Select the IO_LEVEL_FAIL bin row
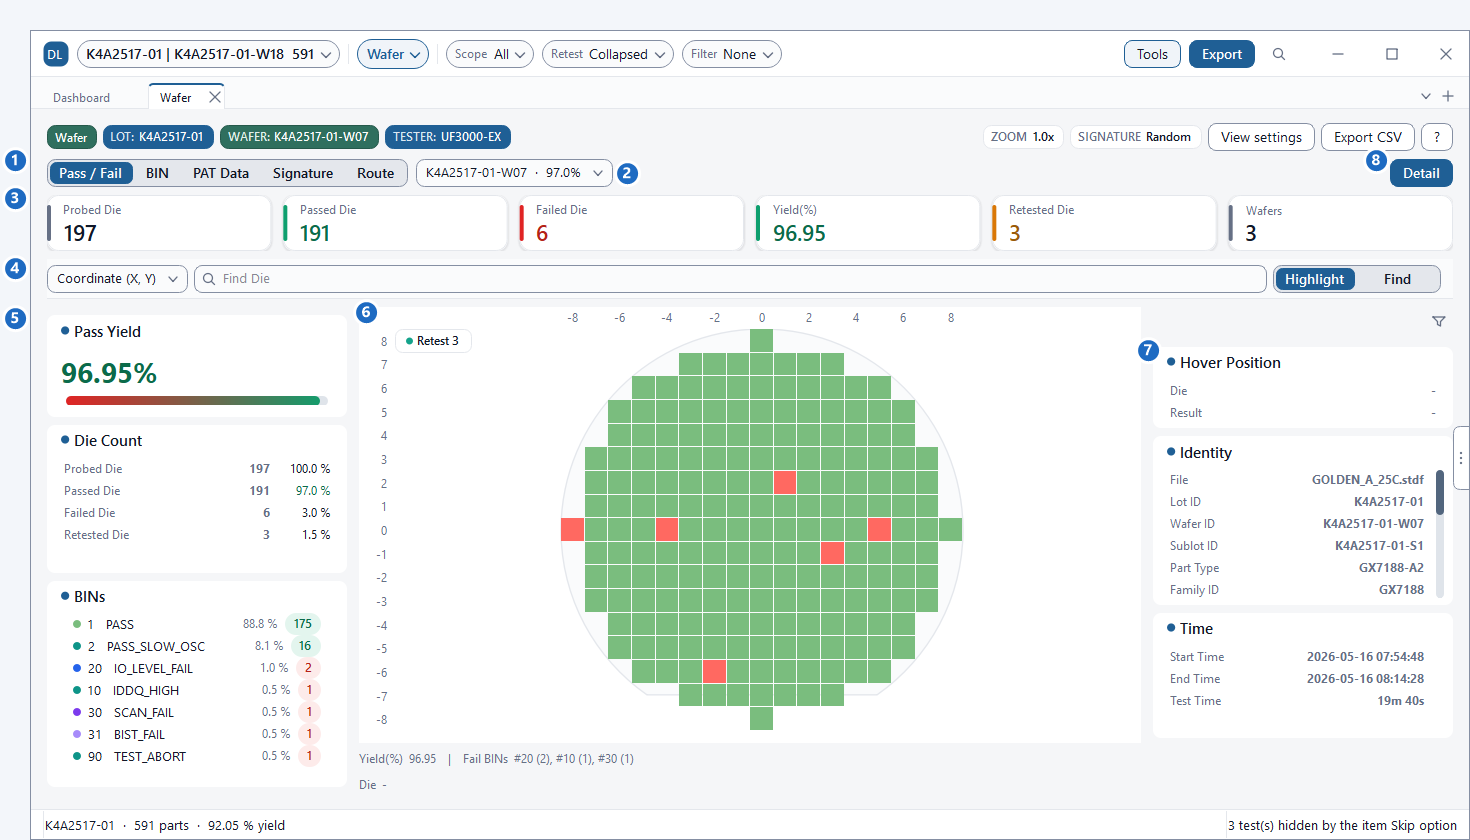 [x=196, y=668]
